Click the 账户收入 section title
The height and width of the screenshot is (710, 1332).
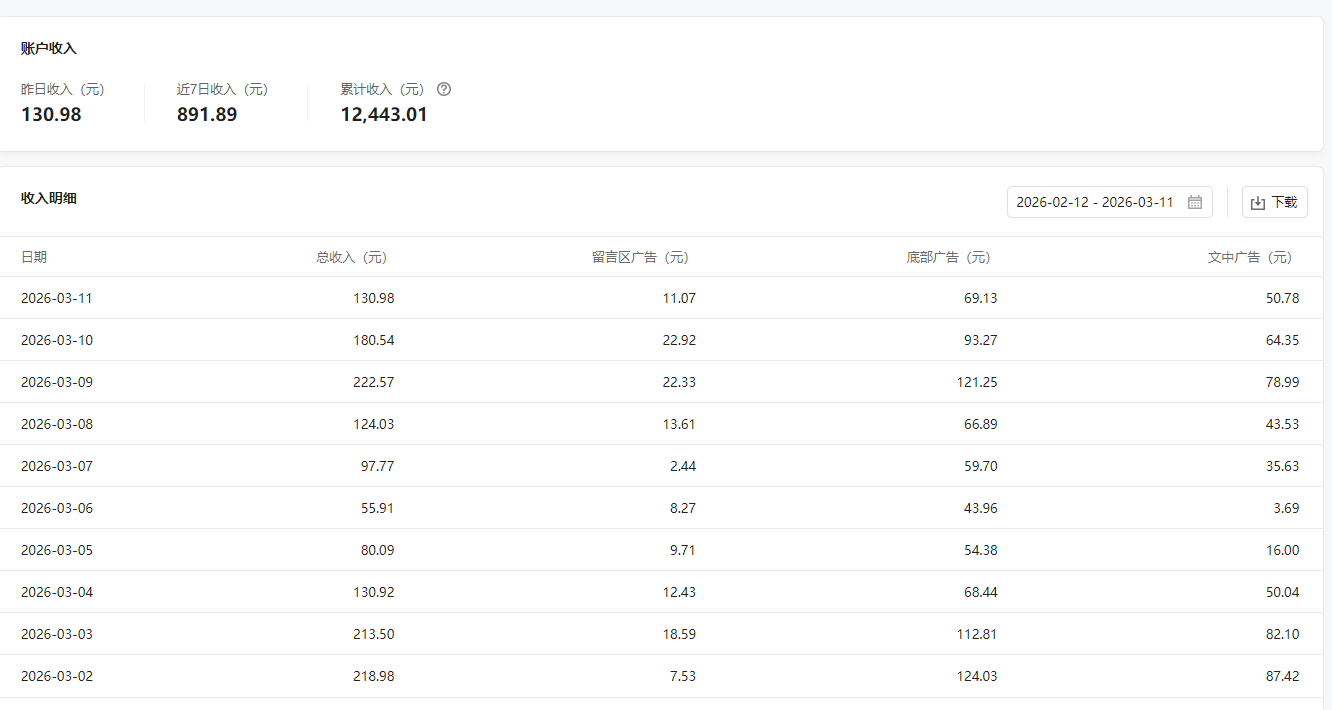point(49,48)
